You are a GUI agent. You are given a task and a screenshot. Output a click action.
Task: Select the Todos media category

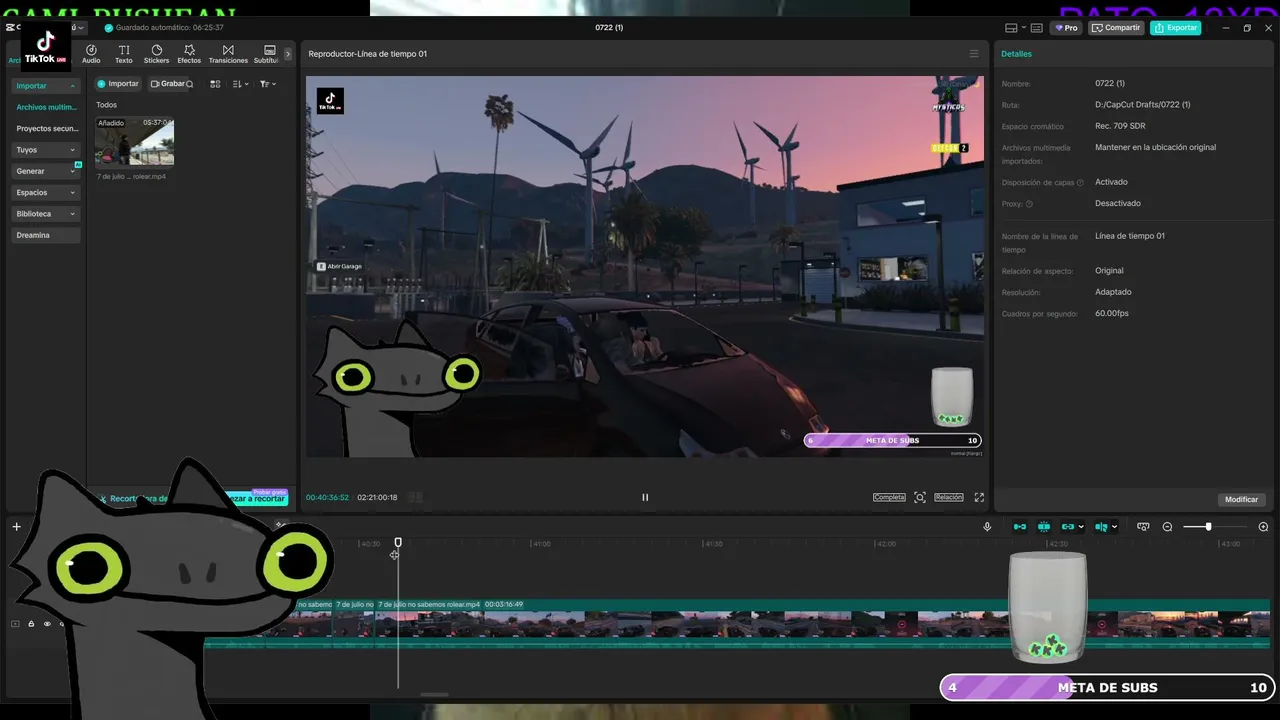point(106,105)
